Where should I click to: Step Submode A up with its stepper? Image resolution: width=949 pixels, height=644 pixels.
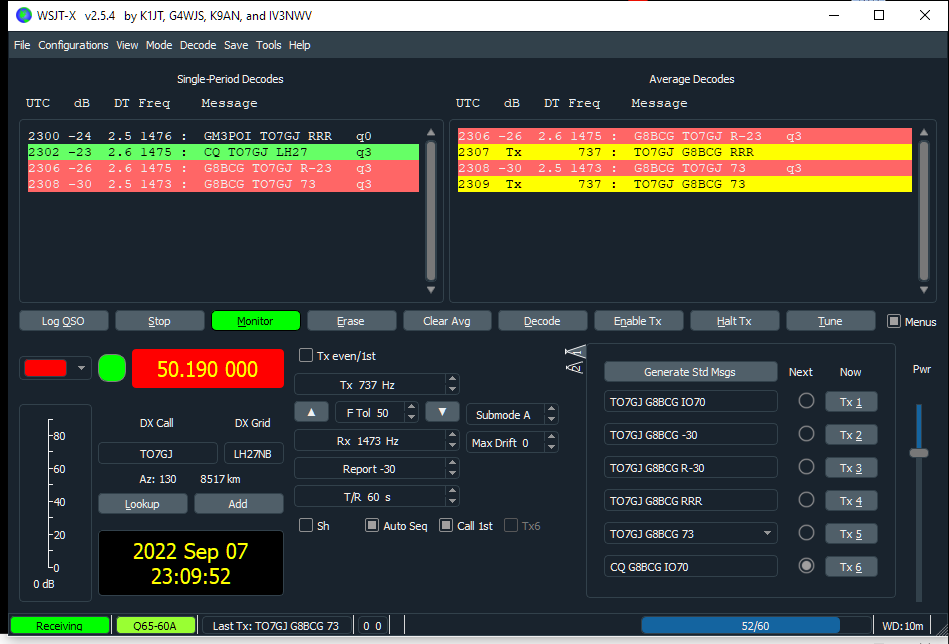pos(551,409)
